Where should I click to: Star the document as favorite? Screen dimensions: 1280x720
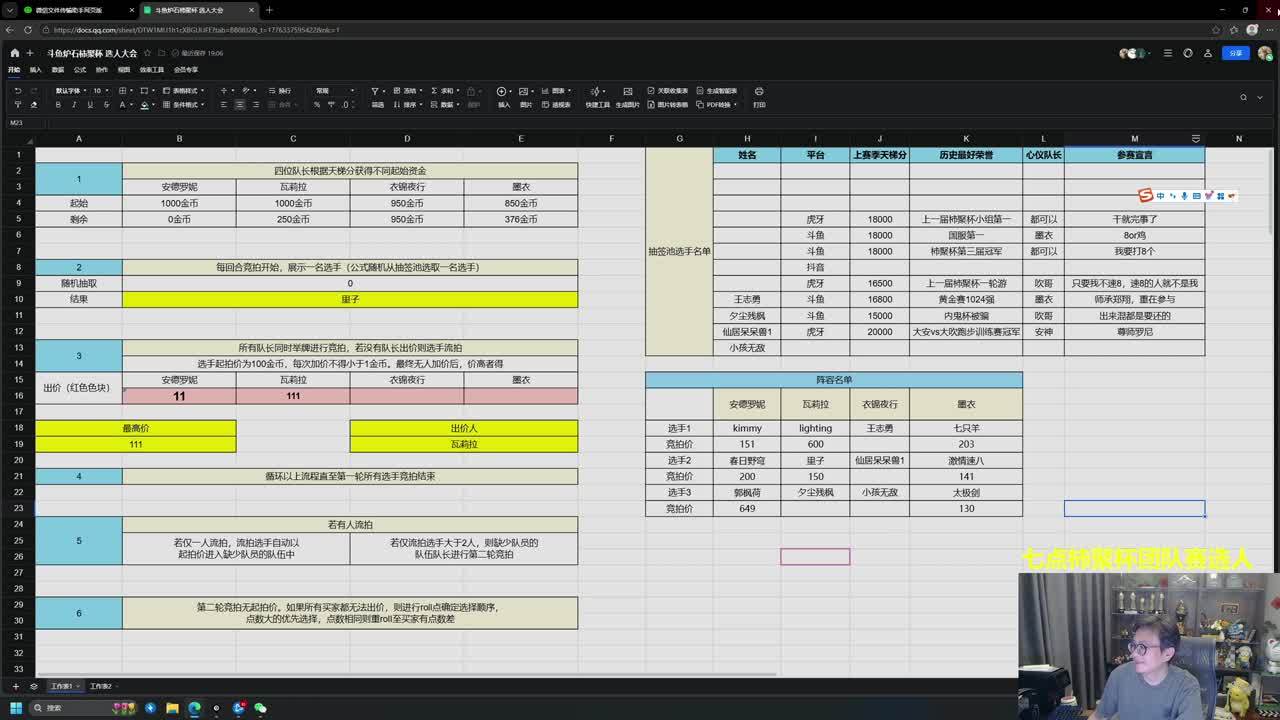coord(147,53)
